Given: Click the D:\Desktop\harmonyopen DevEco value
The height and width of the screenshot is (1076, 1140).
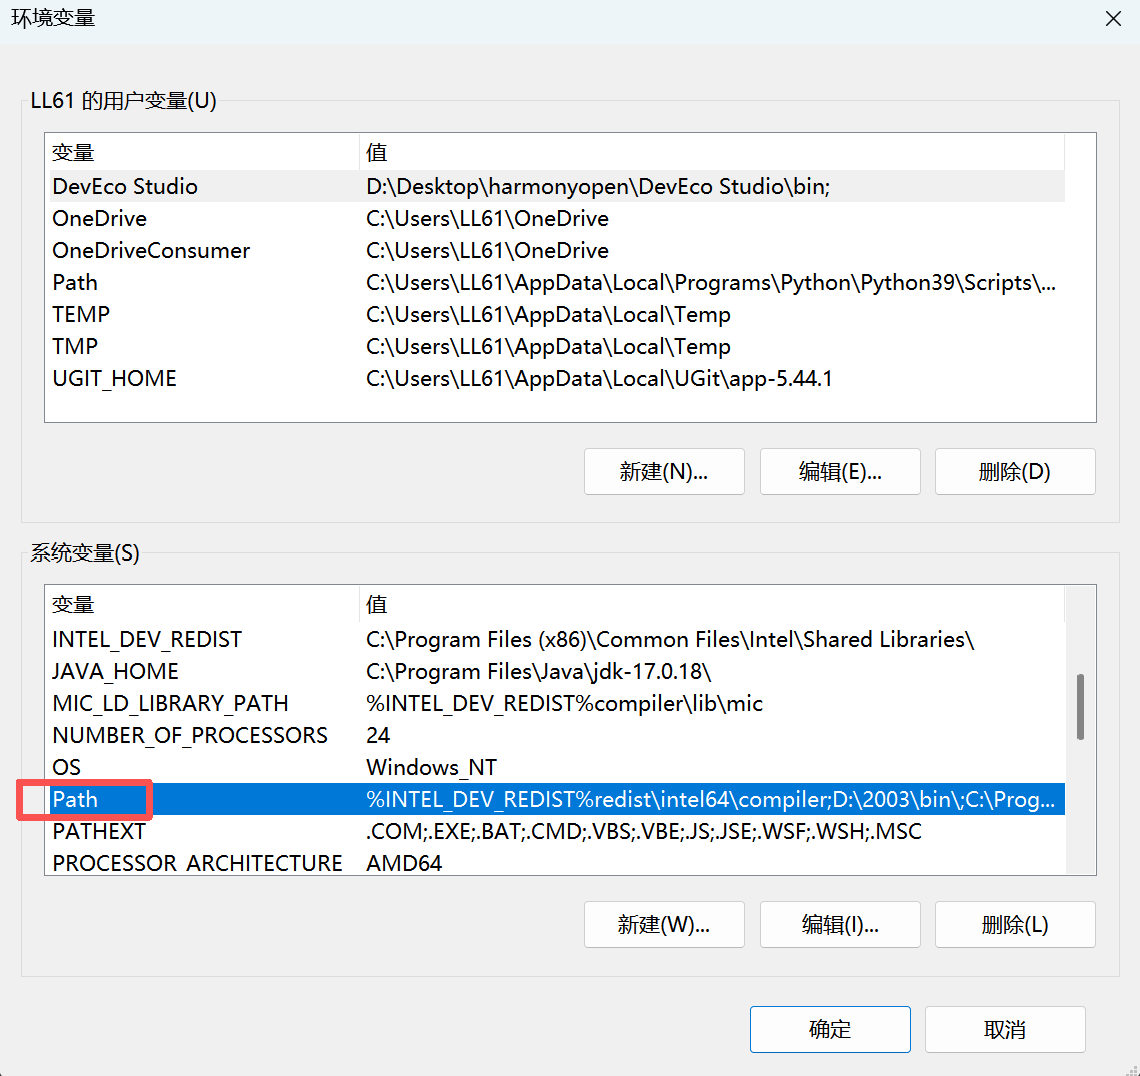Looking at the screenshot, I should coord(598,187).
